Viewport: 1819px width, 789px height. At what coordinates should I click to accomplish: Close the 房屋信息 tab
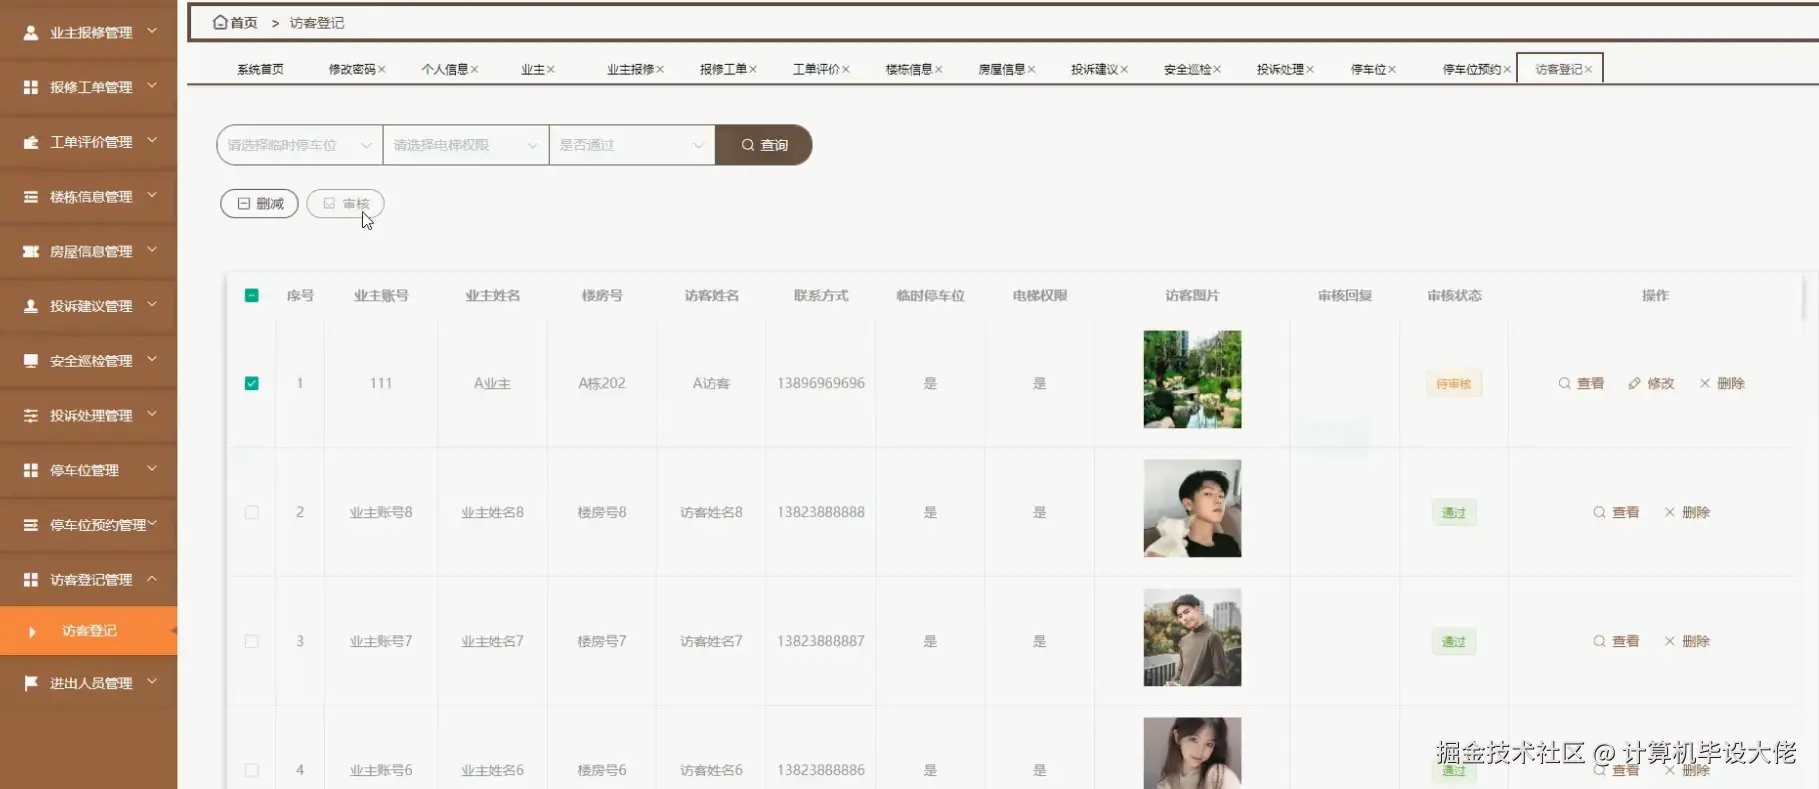point(1031,69)
